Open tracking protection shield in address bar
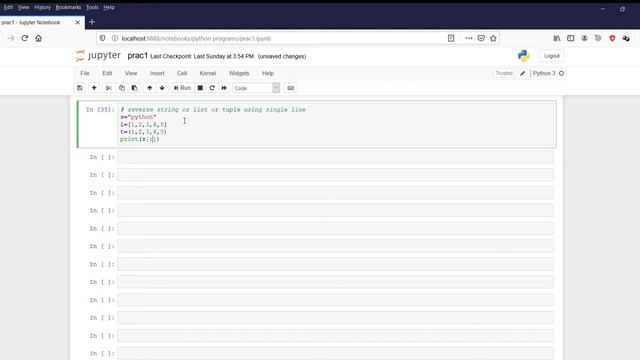 tap(102, 38)
